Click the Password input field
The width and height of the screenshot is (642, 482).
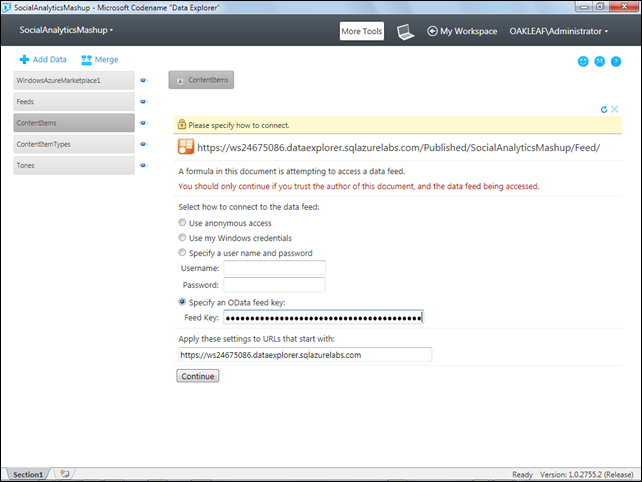pos(274,285)
